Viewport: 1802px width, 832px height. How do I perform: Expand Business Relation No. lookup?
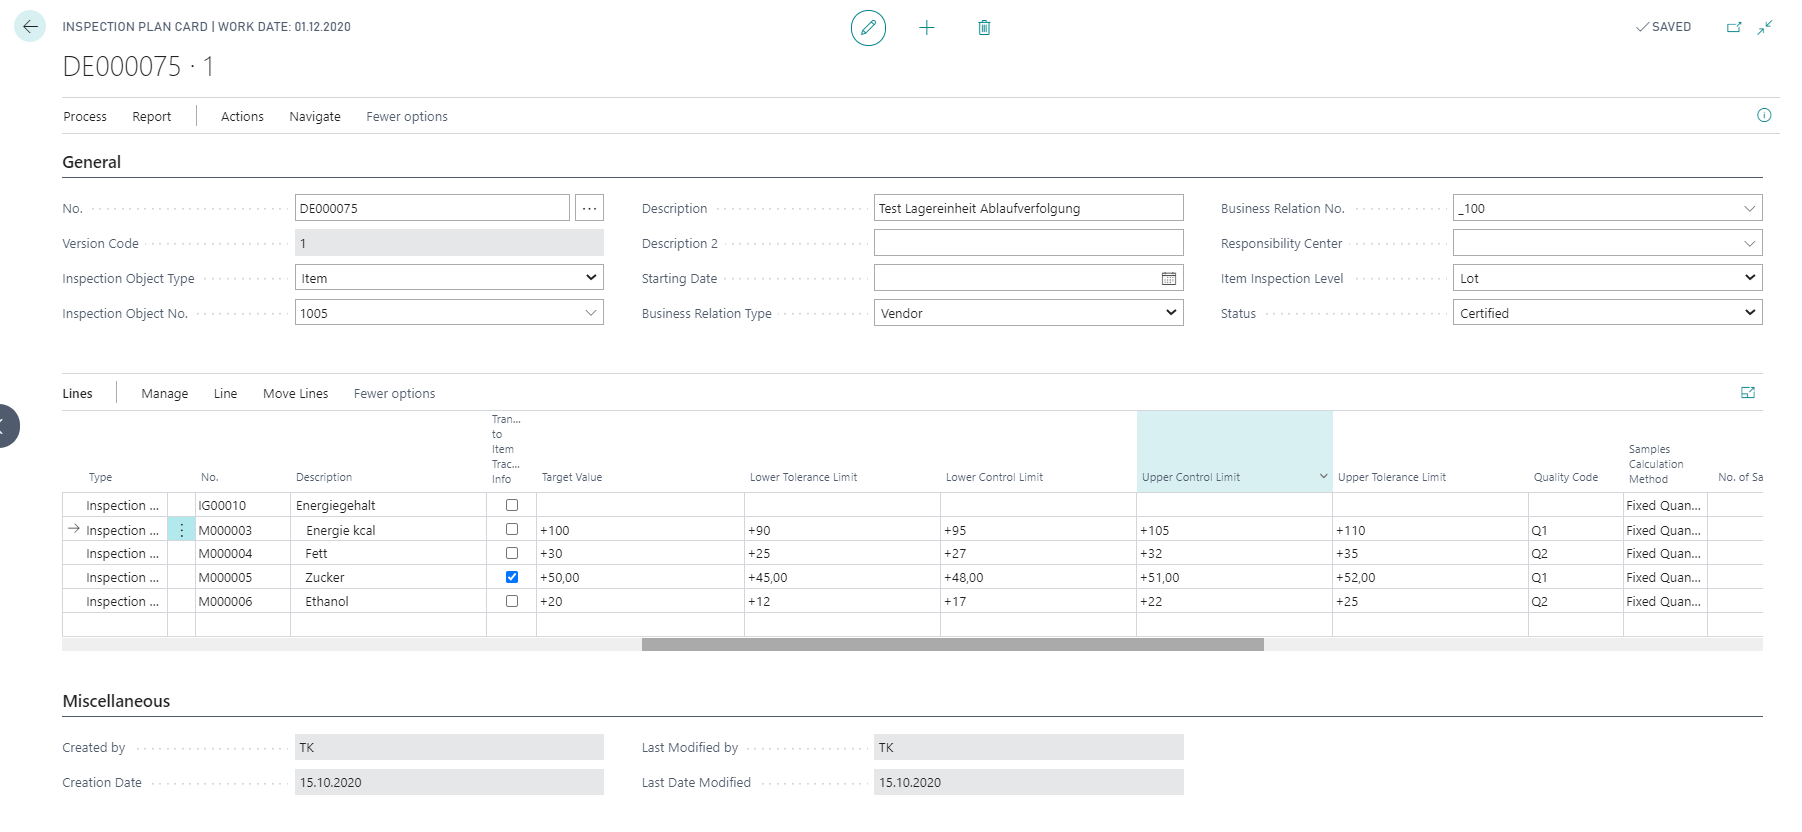click(x=1749, y=208)
